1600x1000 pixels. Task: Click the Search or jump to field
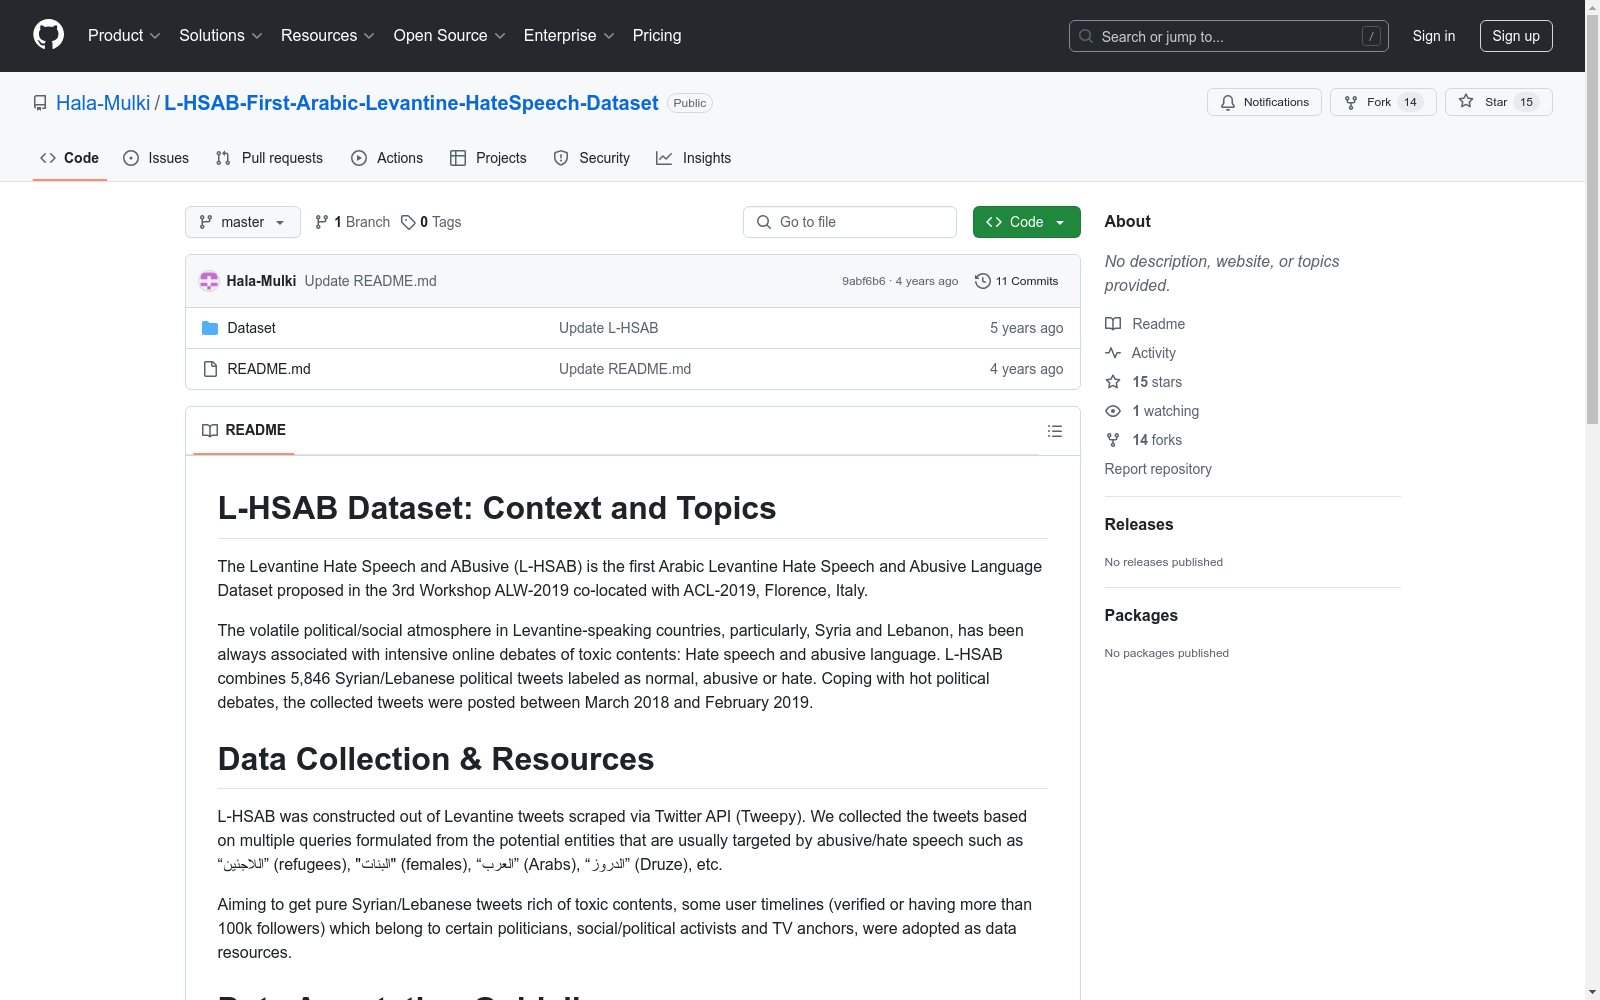click(1229, 36)
